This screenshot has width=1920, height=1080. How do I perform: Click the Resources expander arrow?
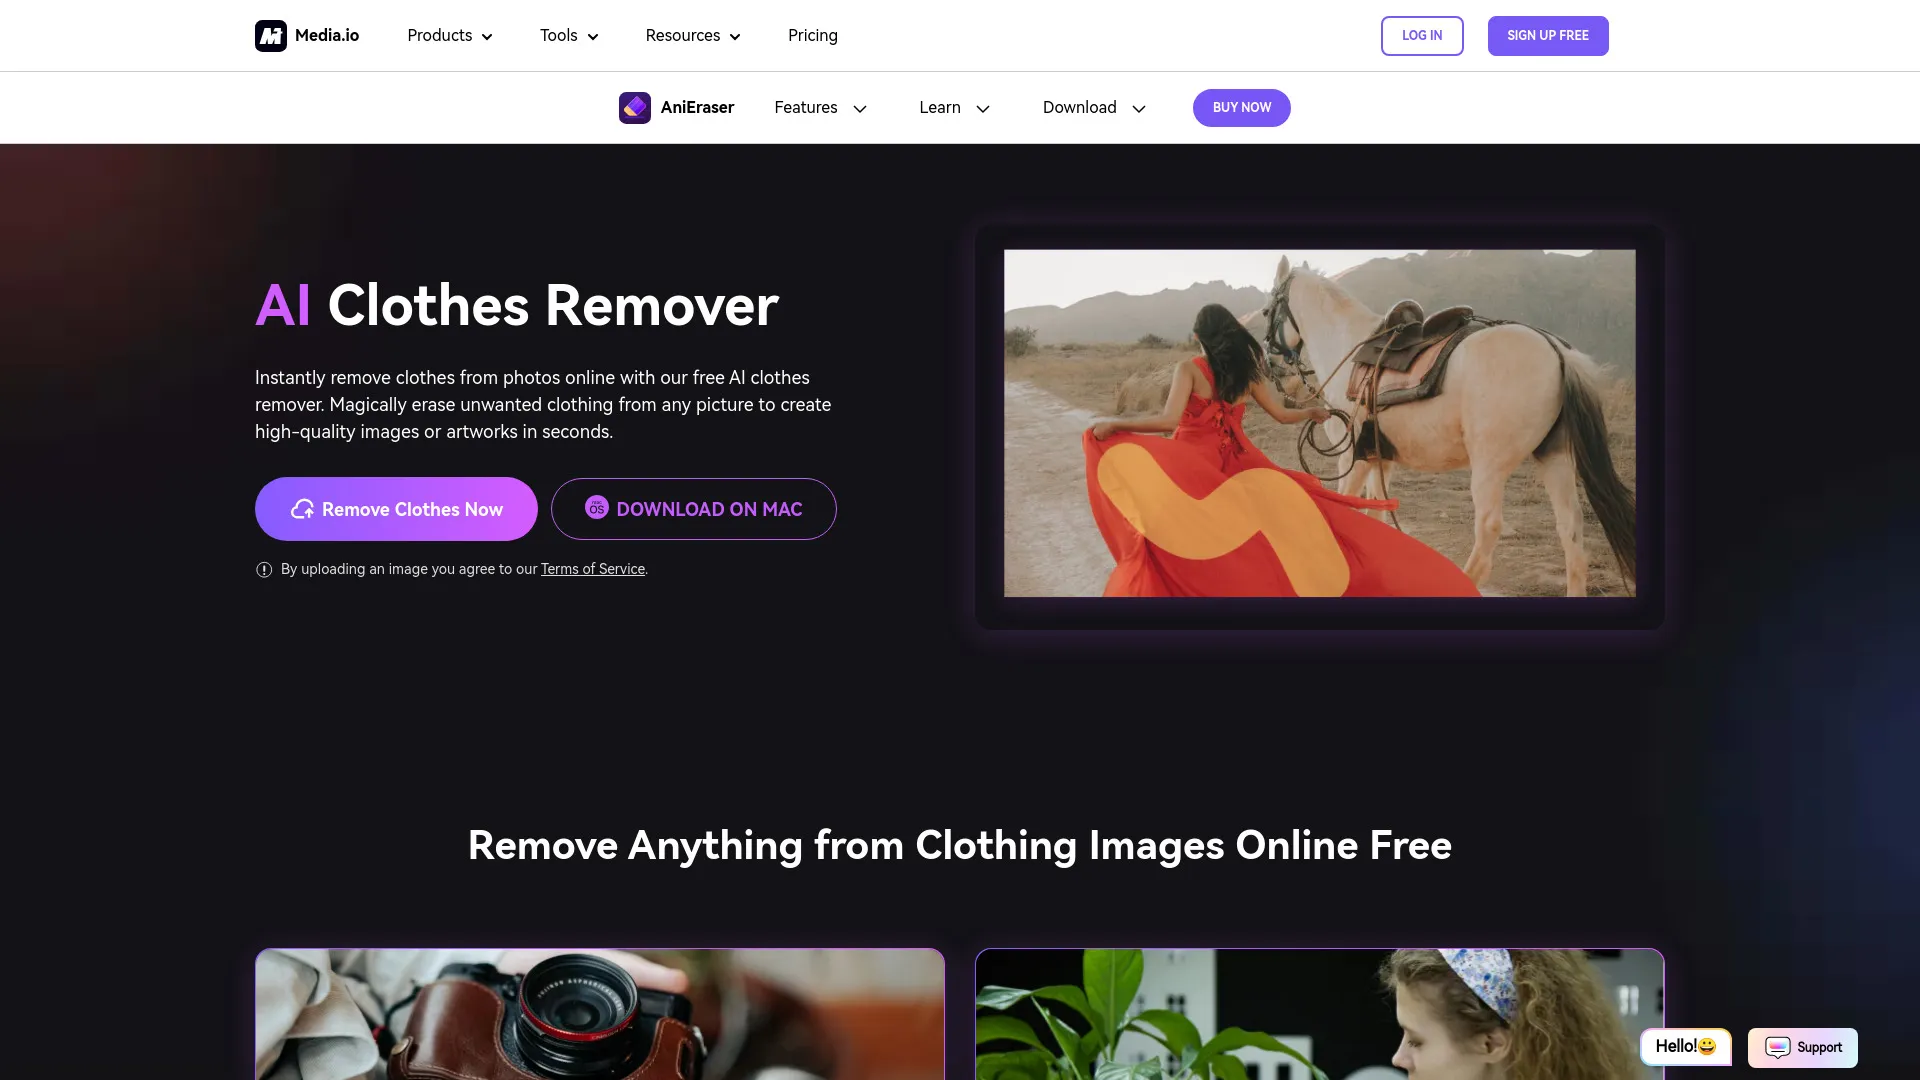coord(735,36)
